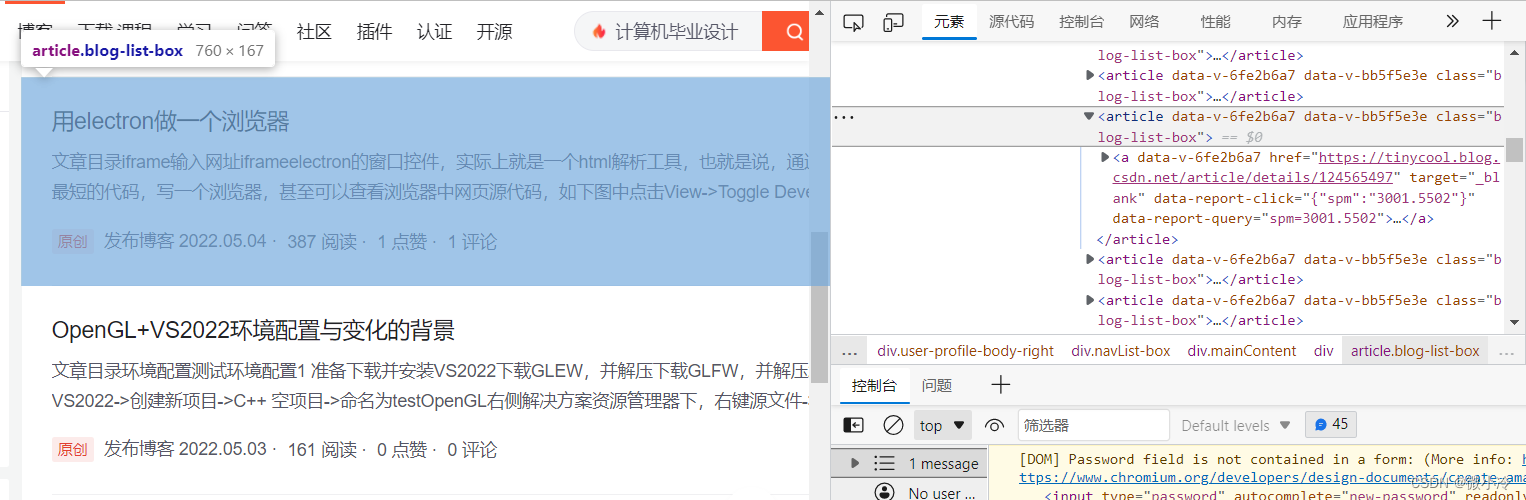Image resolution: width=1526 pixels, height=500 pixels.
Task: Expand the 1 message group in console sidebar
Action: (x=855, y=463)
